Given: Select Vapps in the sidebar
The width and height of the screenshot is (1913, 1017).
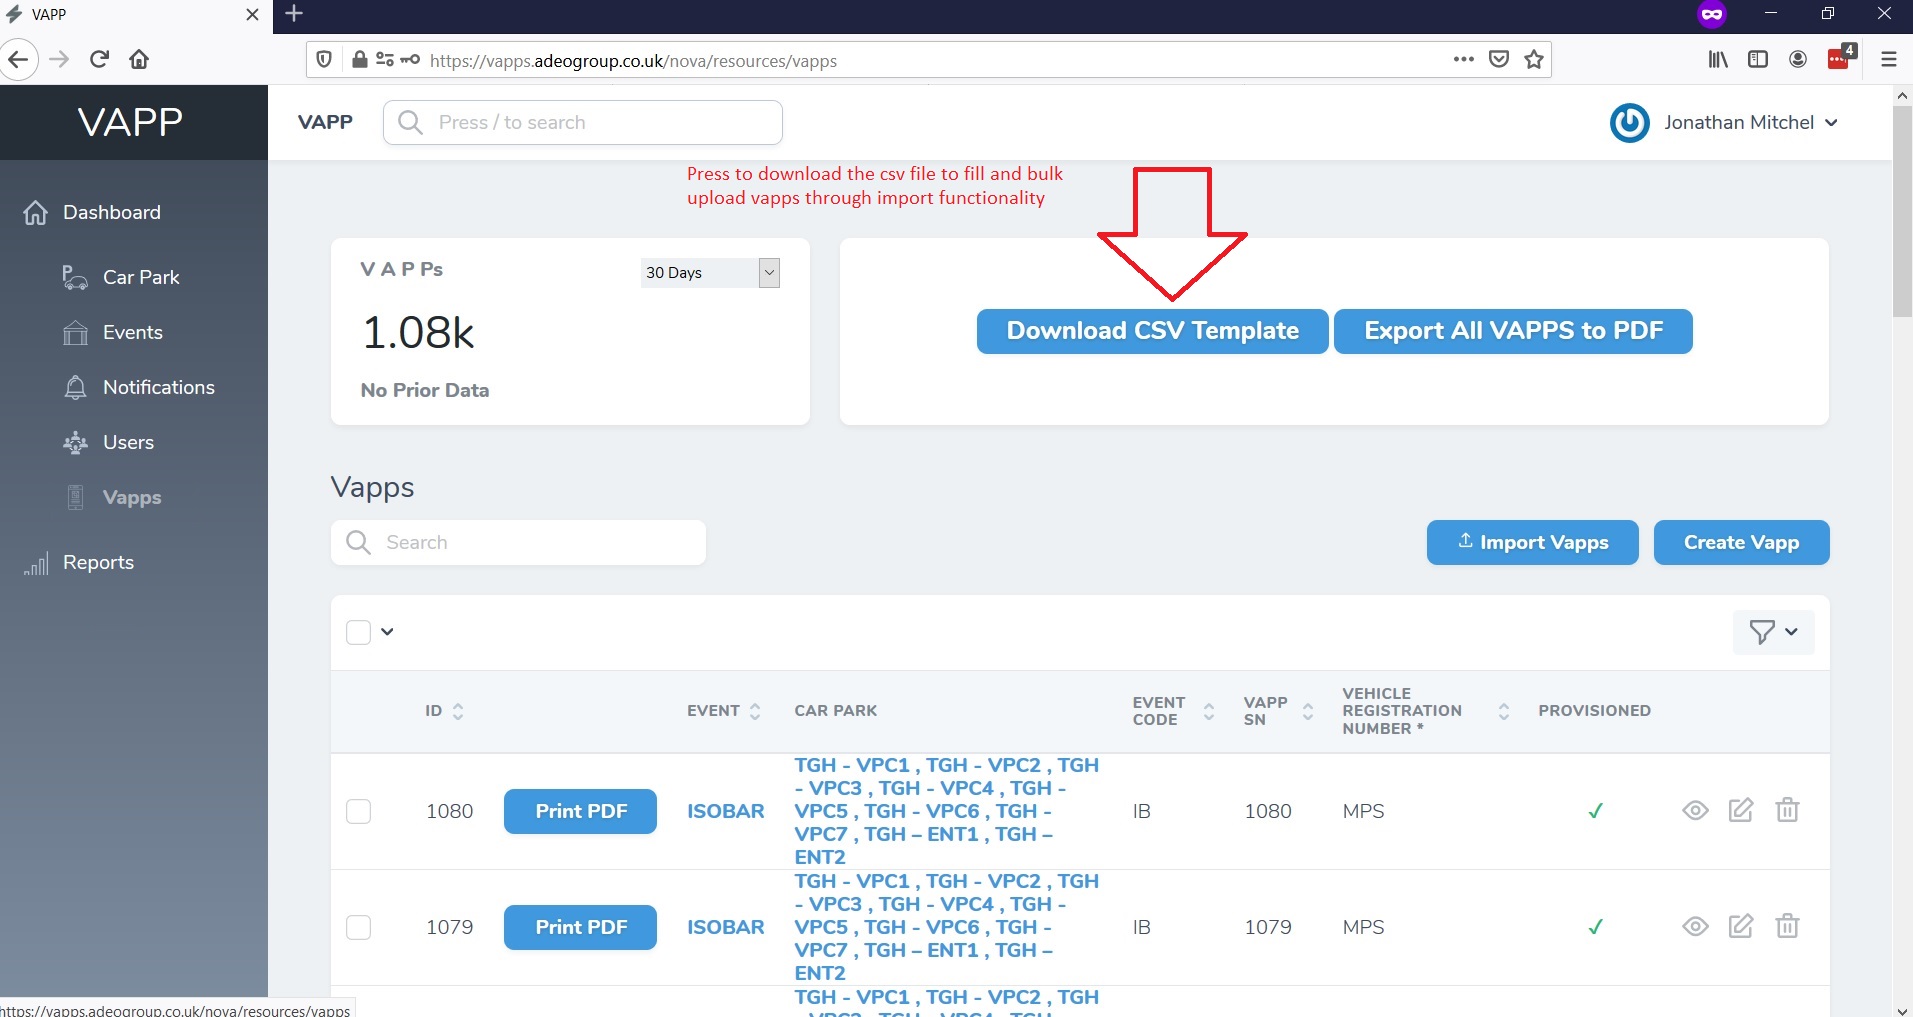Looking at the screenshot, I should [131, 497].
